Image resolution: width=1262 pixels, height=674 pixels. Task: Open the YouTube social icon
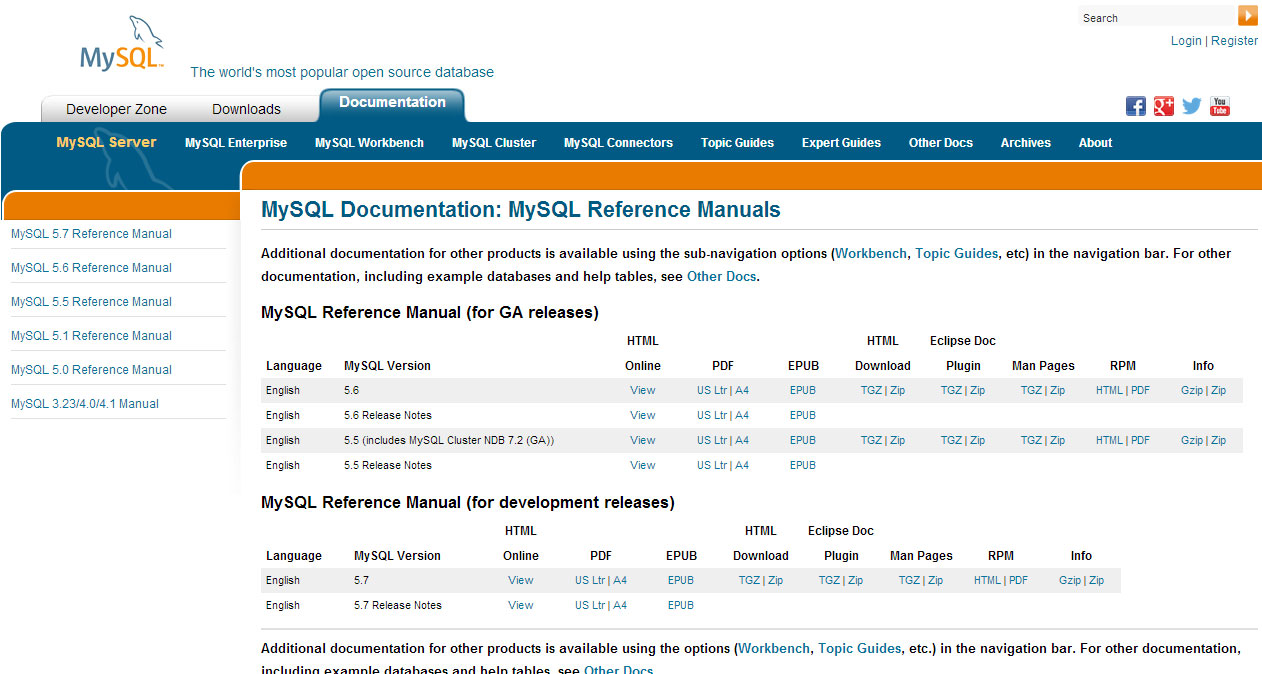coord(1220,106)
